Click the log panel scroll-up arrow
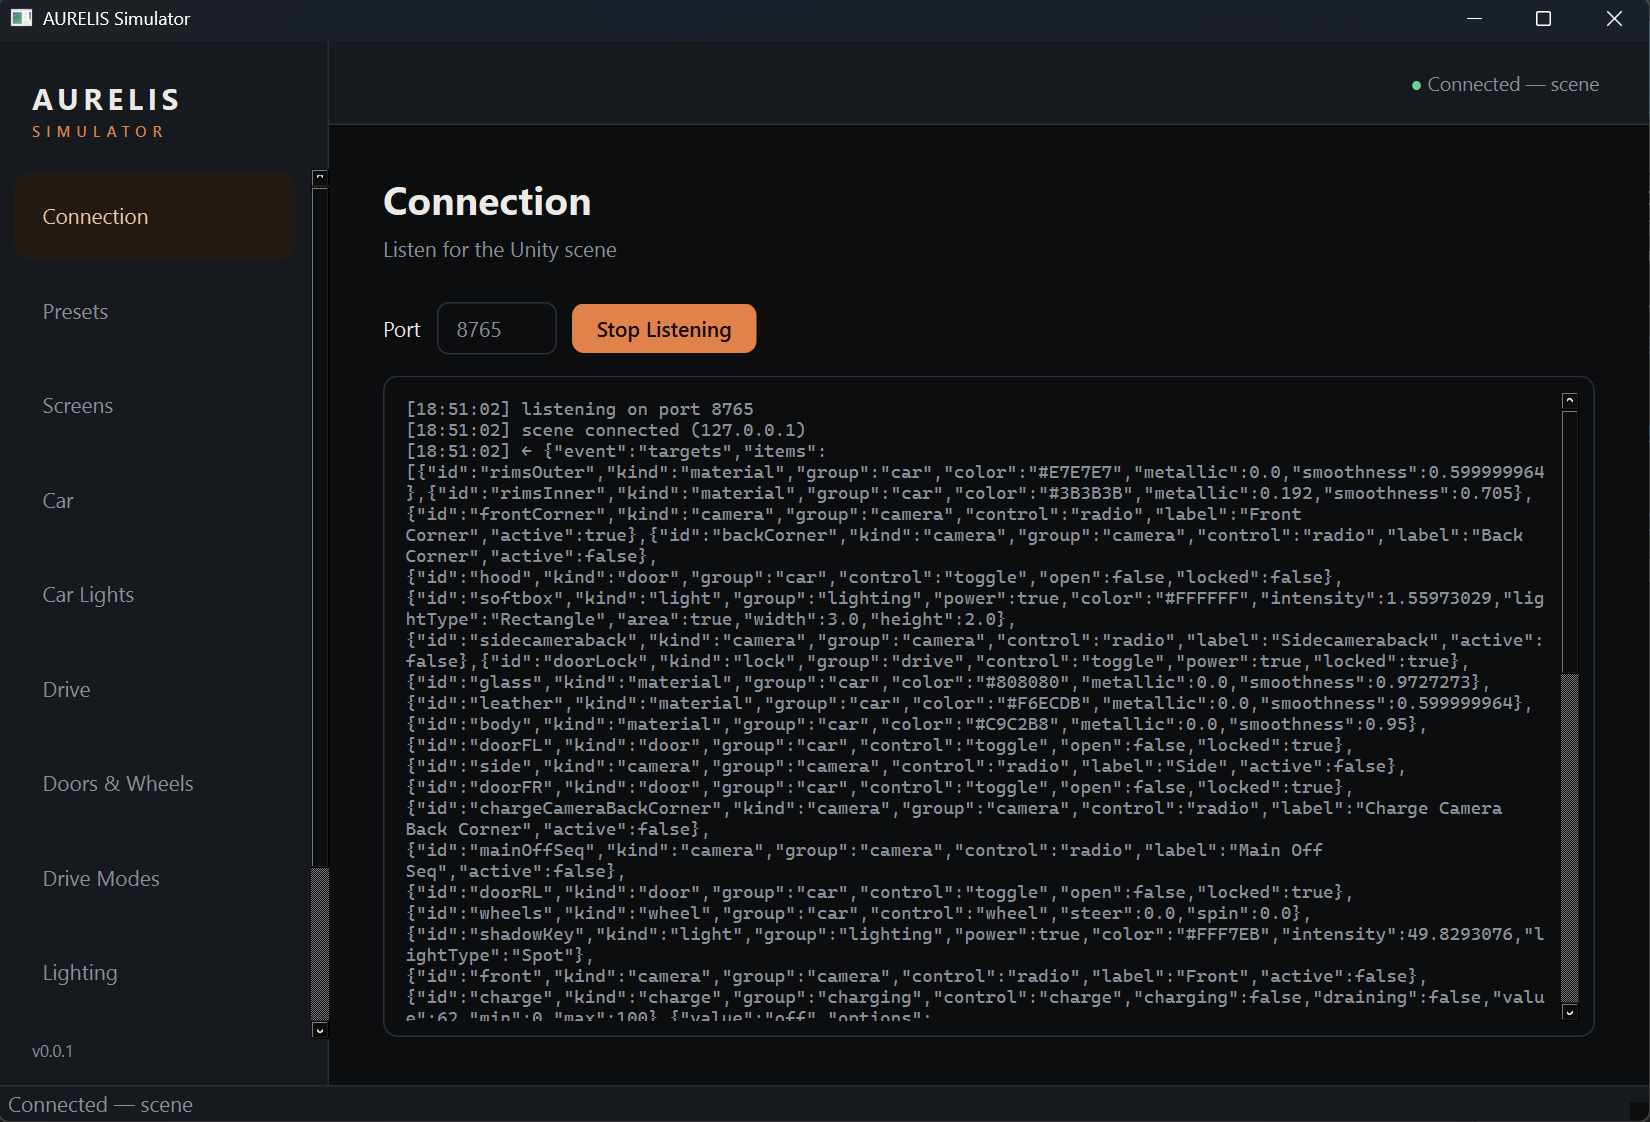Viewport: 1650px width, 1122px height. tap(1569, 400)
